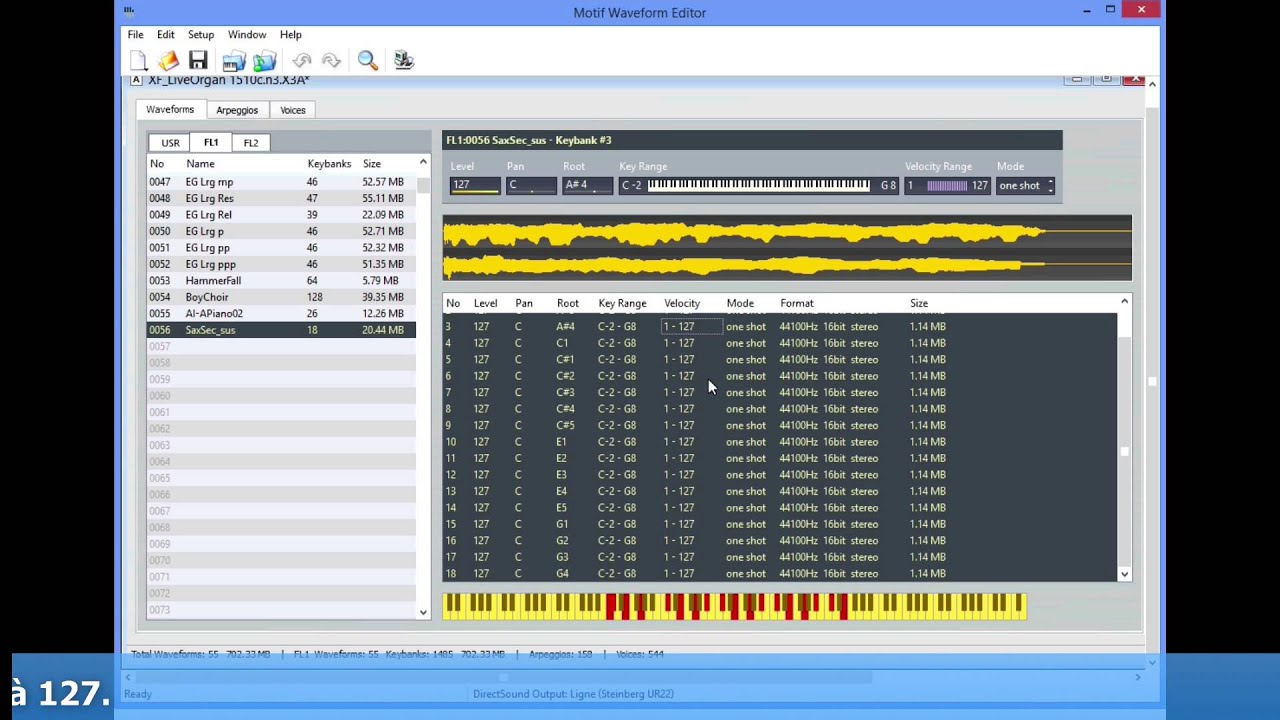Click the Redo arrow icon

click(x=331, y=61)
